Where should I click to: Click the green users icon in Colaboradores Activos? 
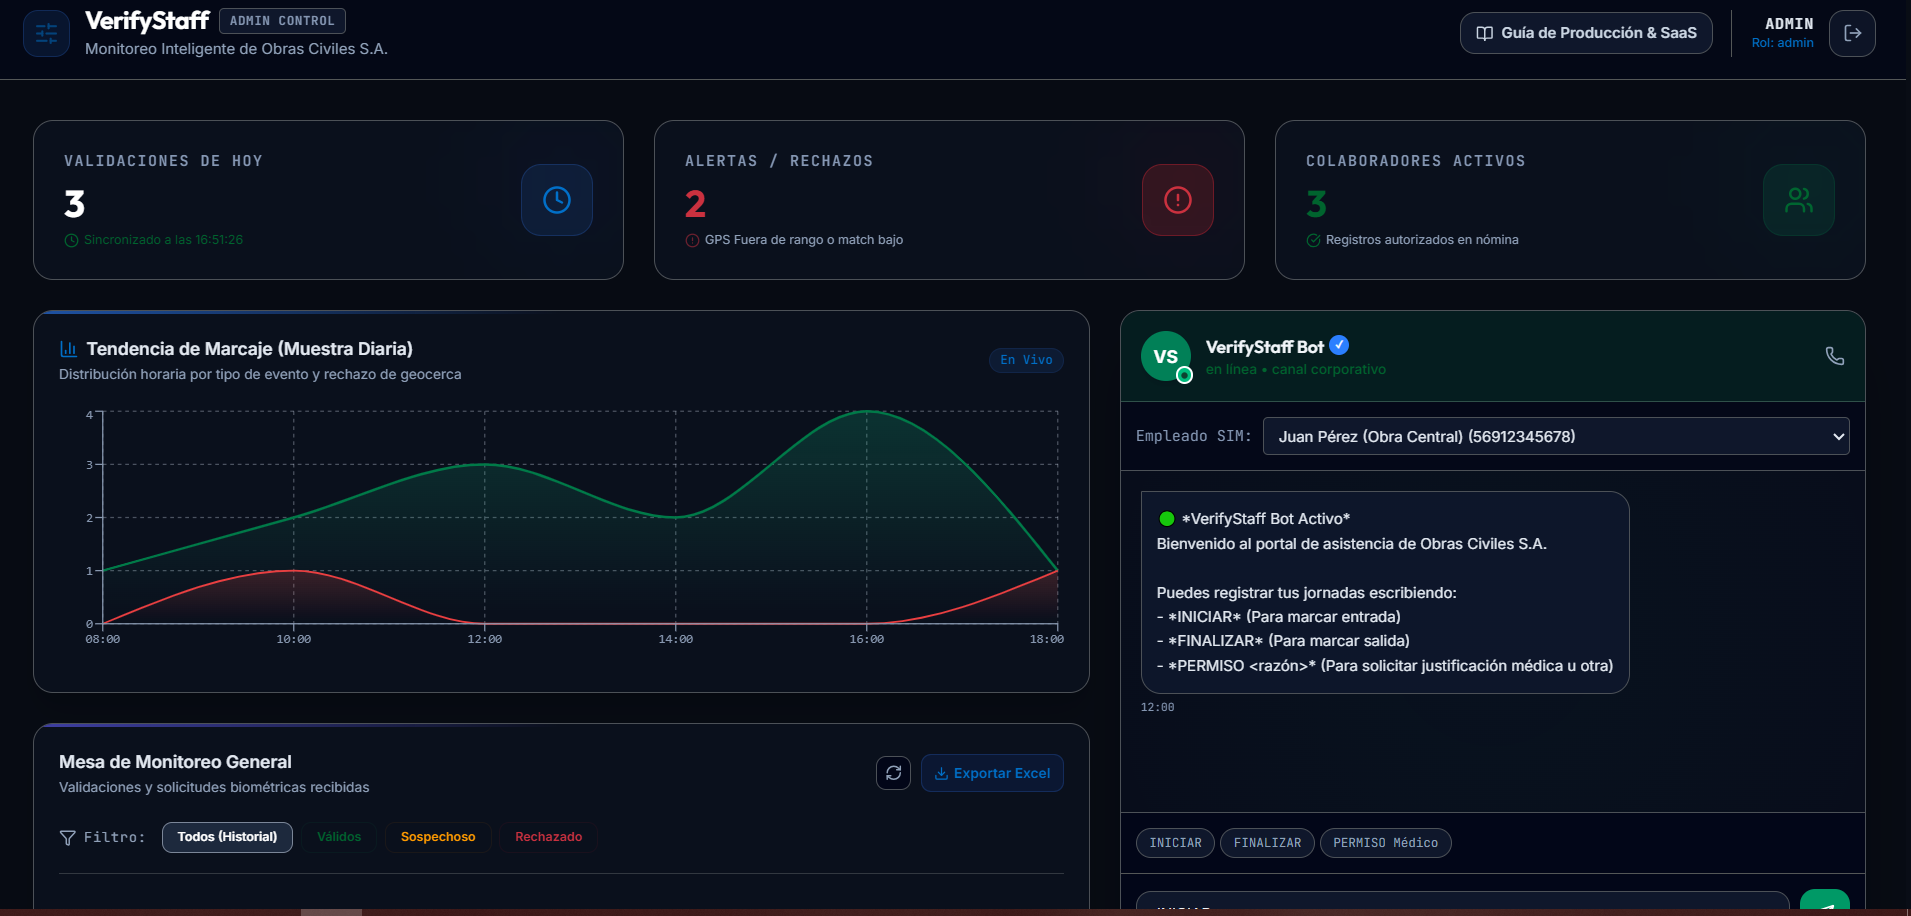[1799, 200]
